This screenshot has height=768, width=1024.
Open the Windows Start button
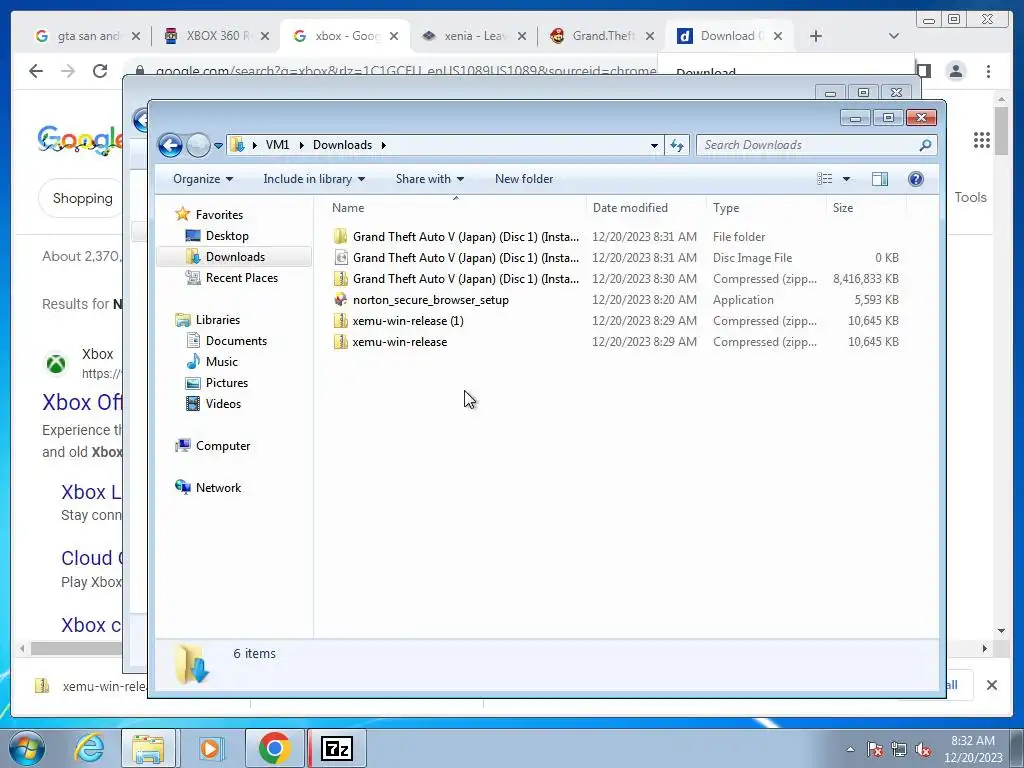pyautogui.click(x=27, y=748)
